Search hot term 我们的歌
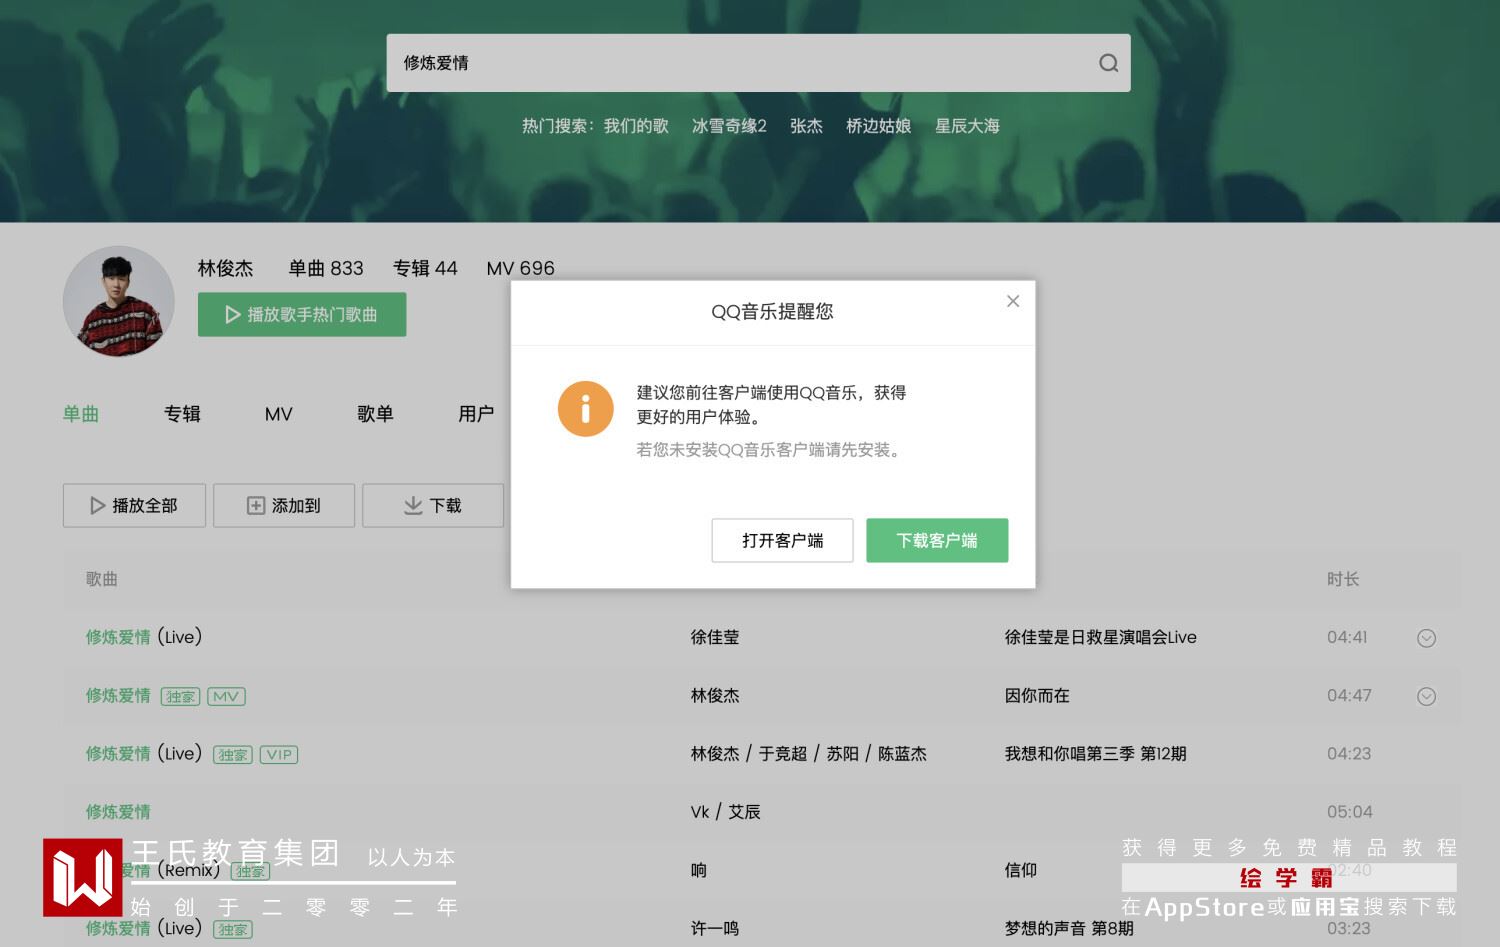This screenshot has height=947, width=1500. [636, 126]
